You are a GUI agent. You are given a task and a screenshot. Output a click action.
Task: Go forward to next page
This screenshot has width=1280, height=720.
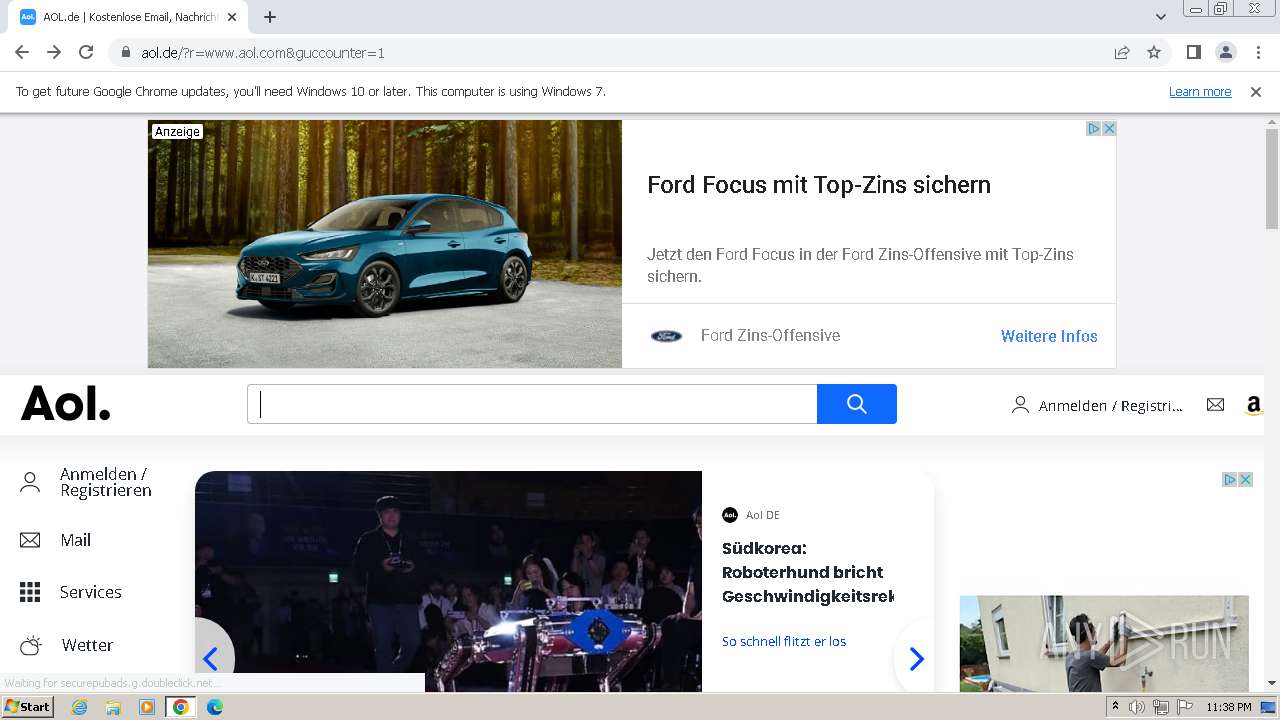click(54, 52)
